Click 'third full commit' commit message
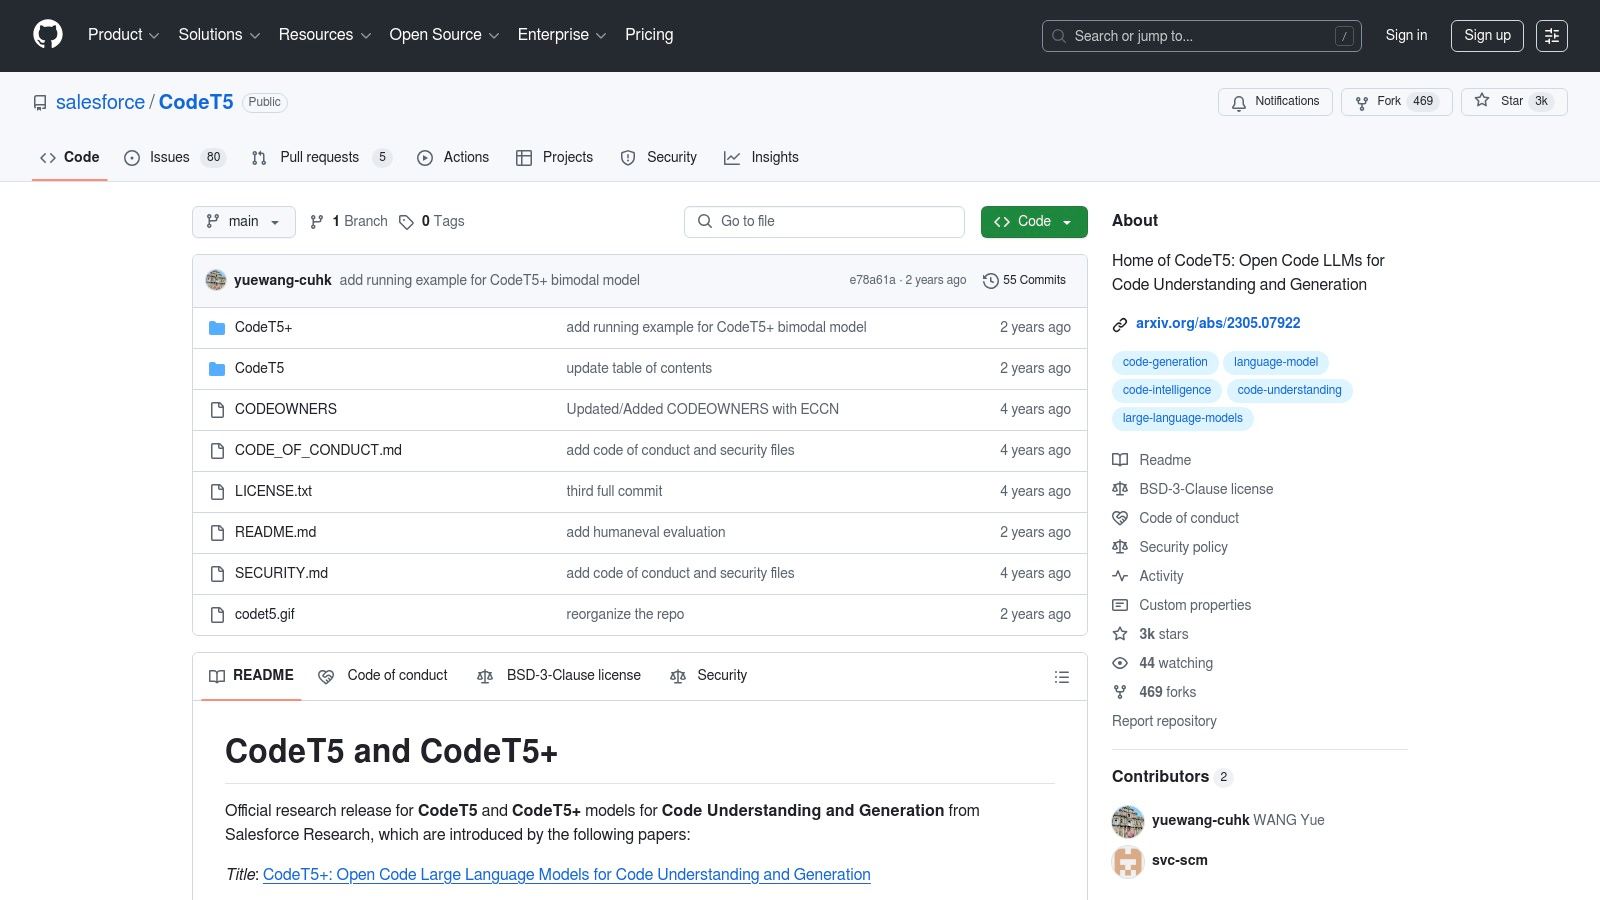The width and height of the screenshot is (1600, 900). 614,491
